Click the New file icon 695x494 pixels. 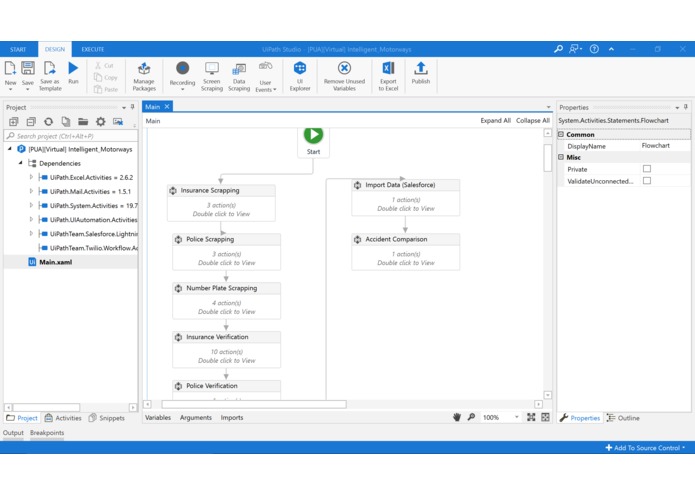click(10, 69)
